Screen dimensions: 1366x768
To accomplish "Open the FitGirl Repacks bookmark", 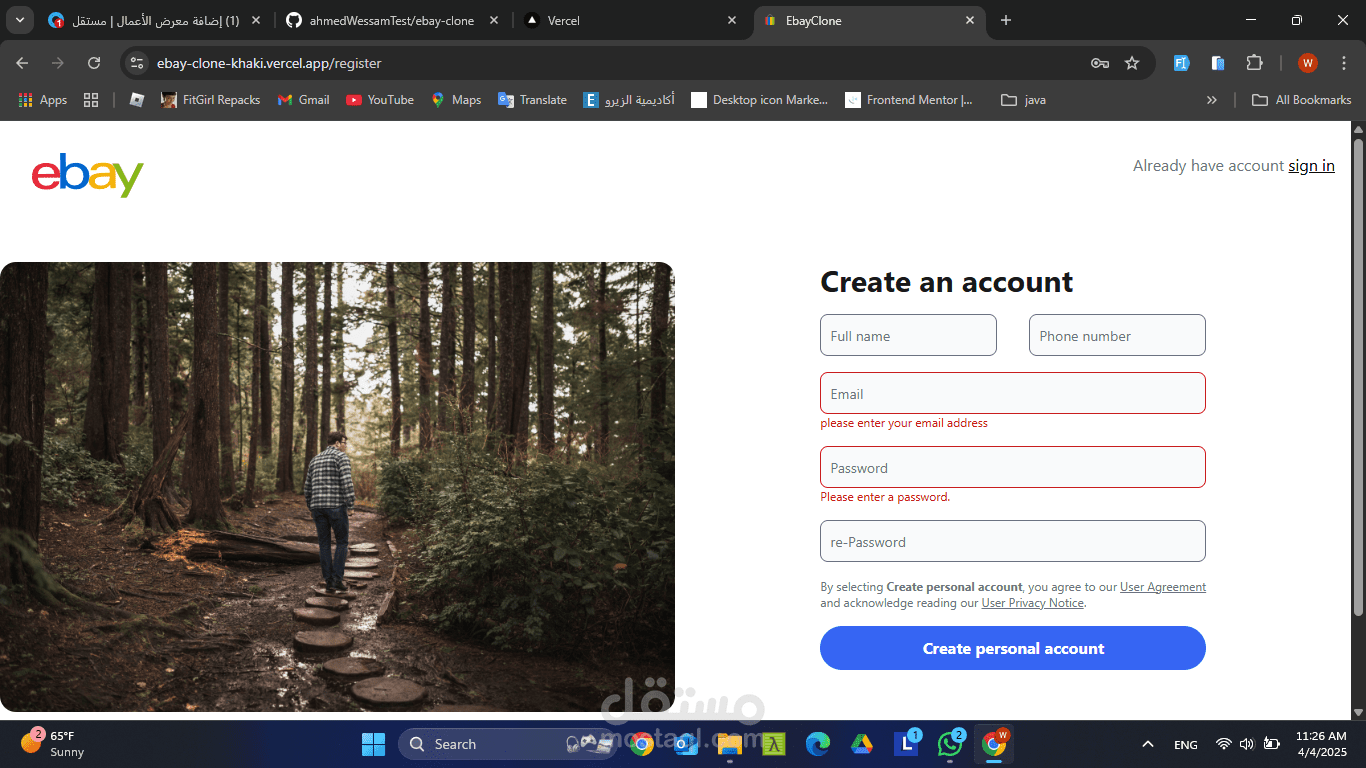I will 210,100.
